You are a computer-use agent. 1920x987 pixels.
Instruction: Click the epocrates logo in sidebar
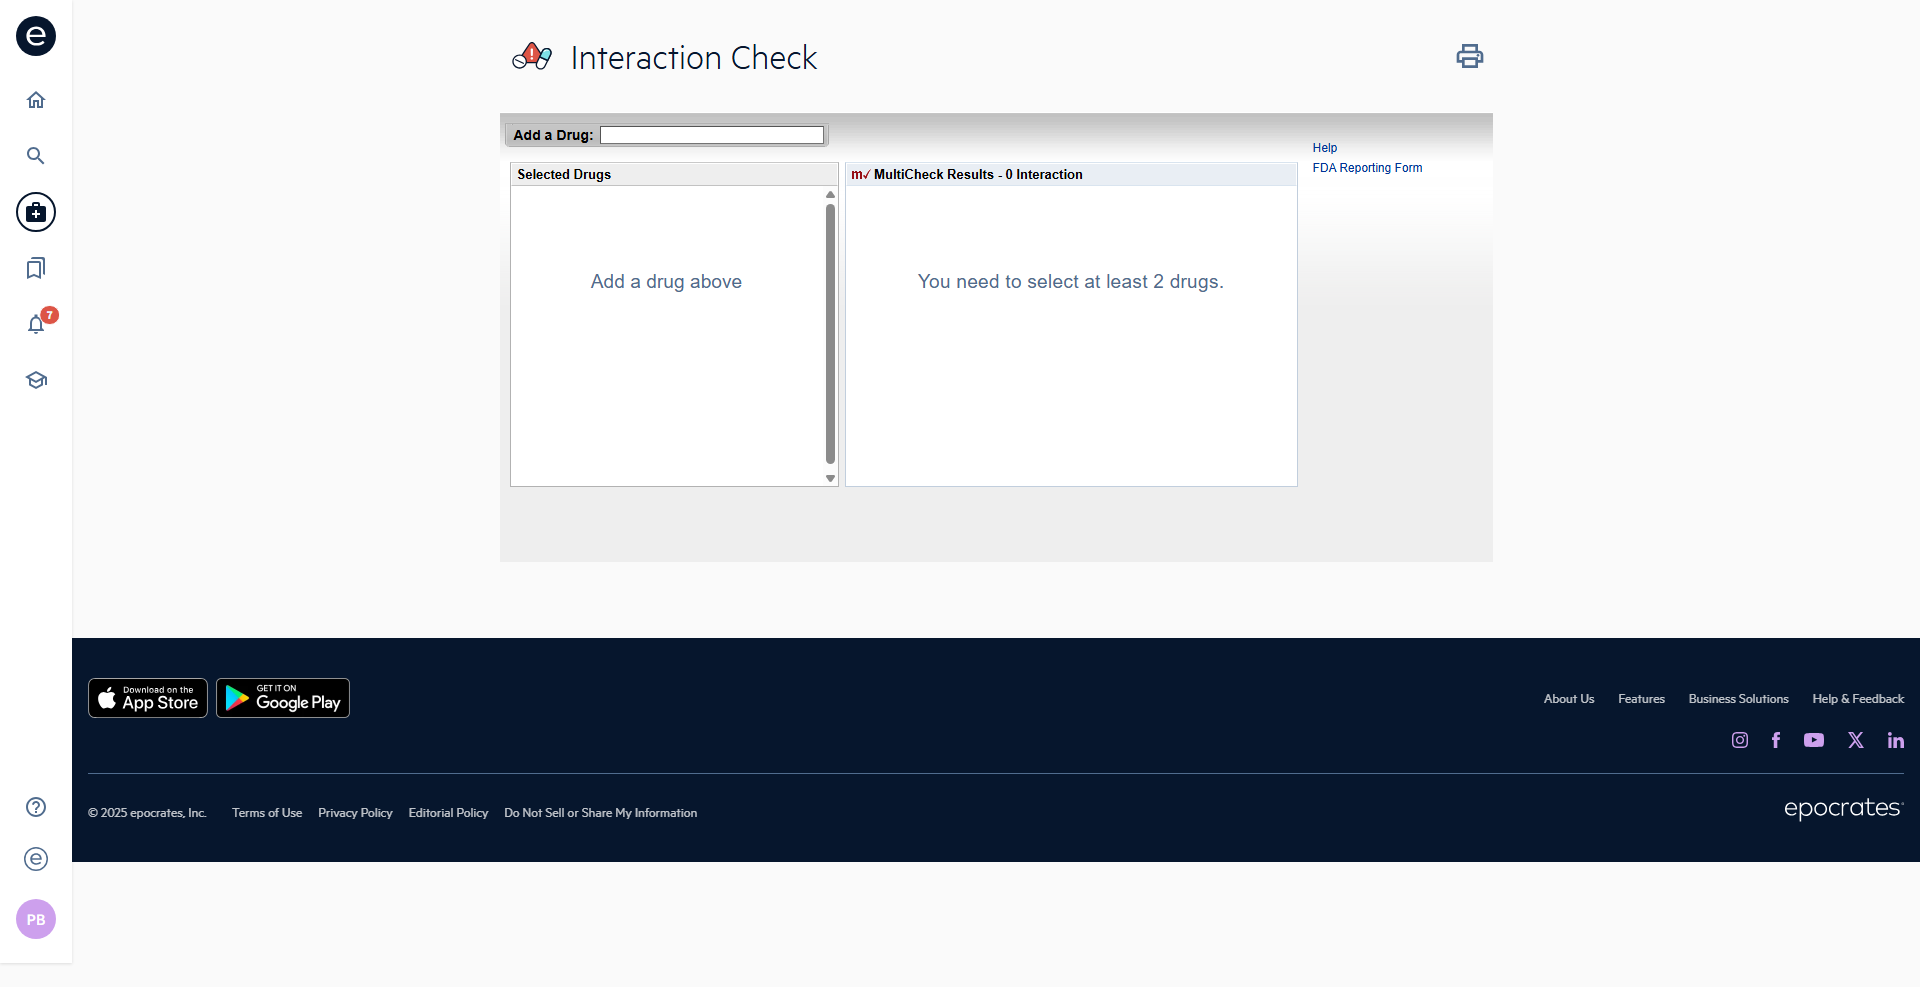36,36
